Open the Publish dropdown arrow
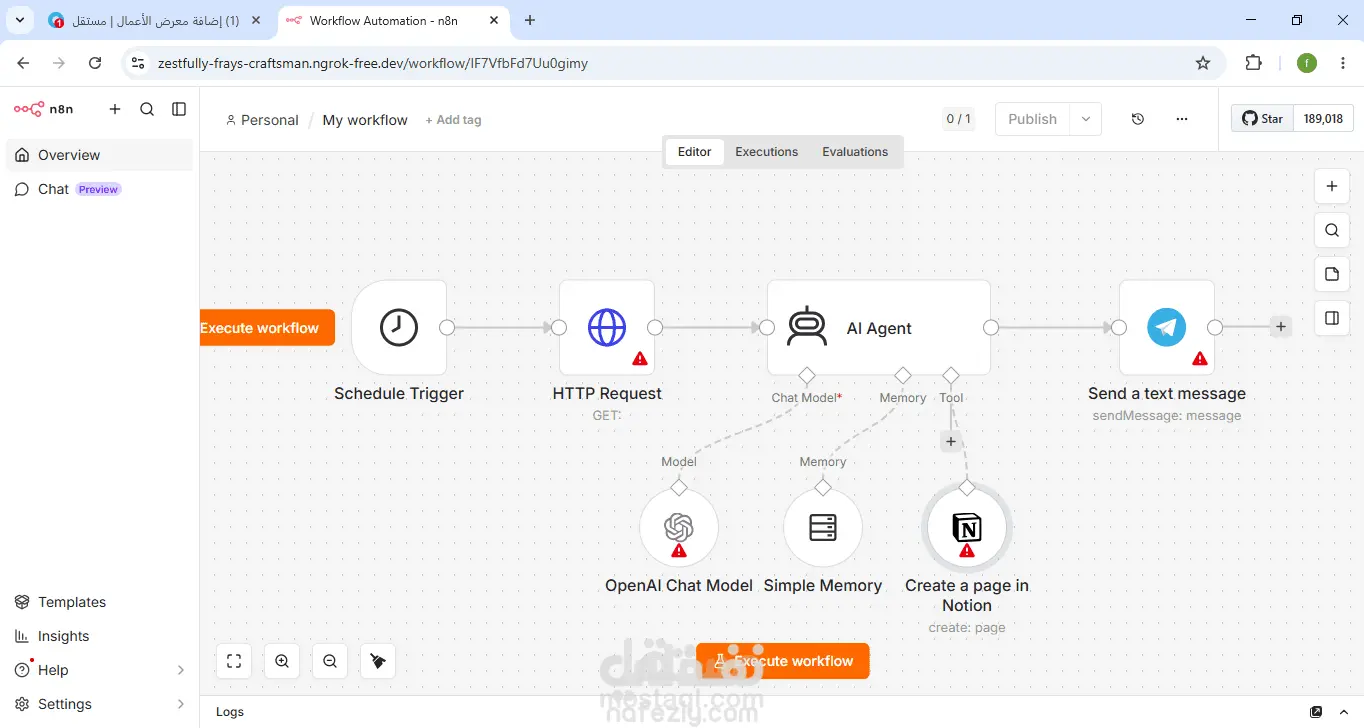This screenshot has height=728, width=1364. click(1086, 119)
